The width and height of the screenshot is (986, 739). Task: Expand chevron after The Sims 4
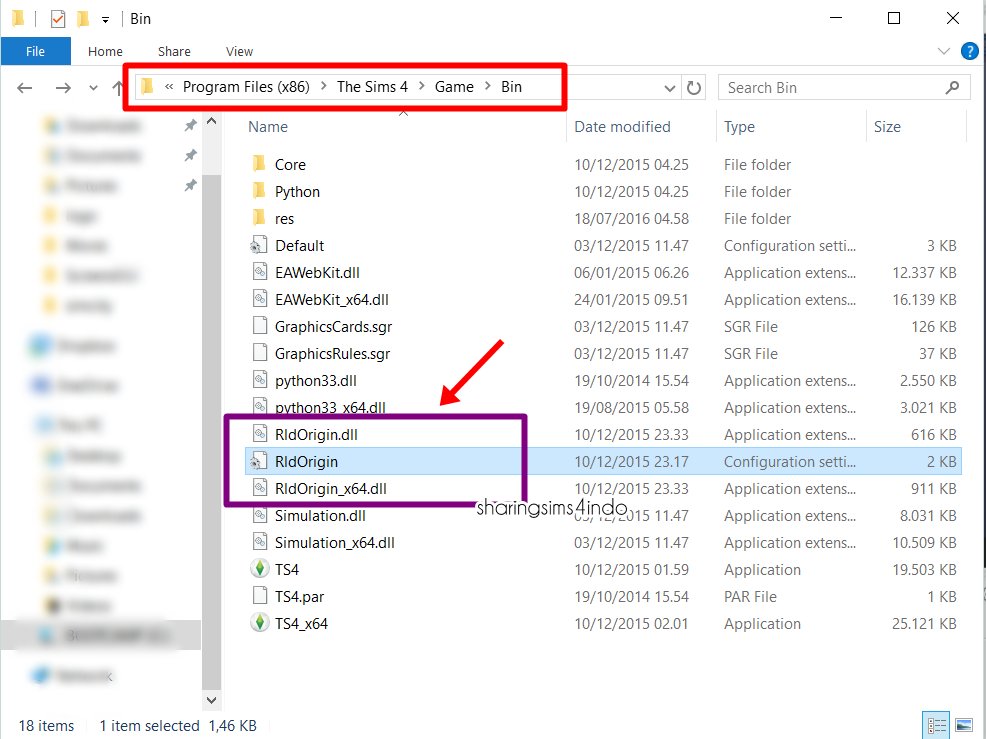point(421,86)
